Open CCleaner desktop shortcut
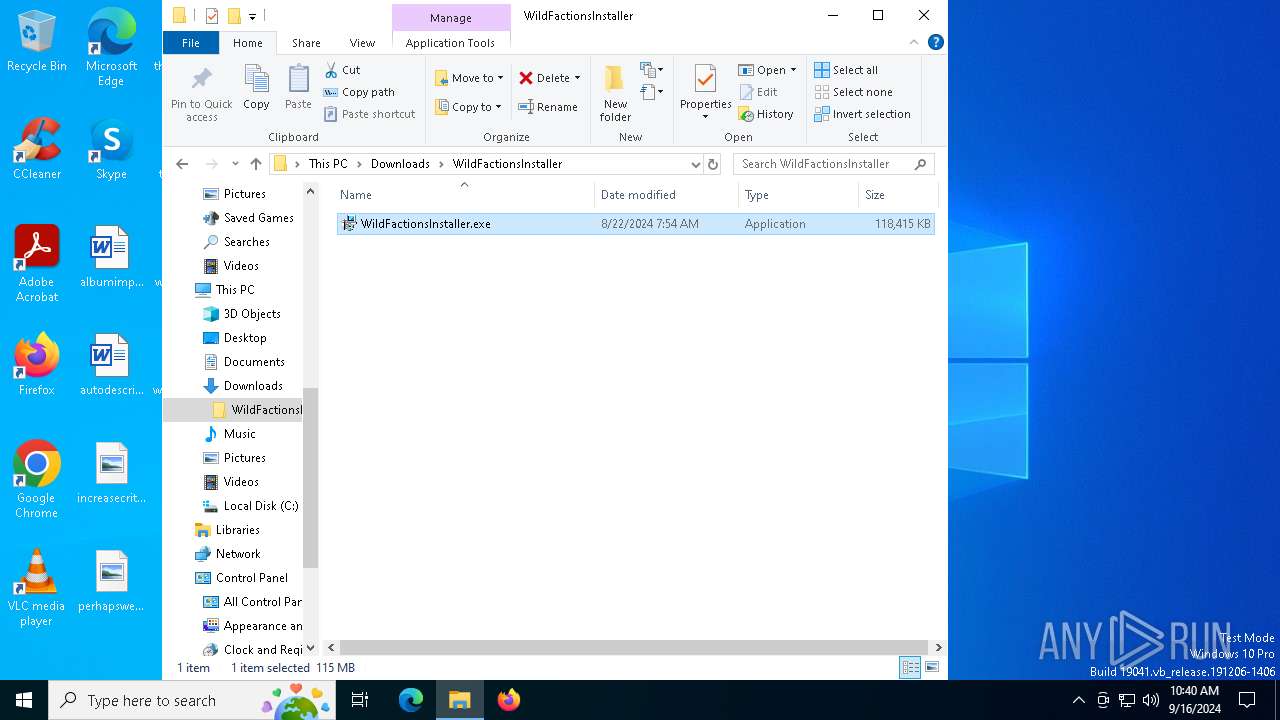The width and height of the screenshot is (1280, 720). tap(37, 150)
